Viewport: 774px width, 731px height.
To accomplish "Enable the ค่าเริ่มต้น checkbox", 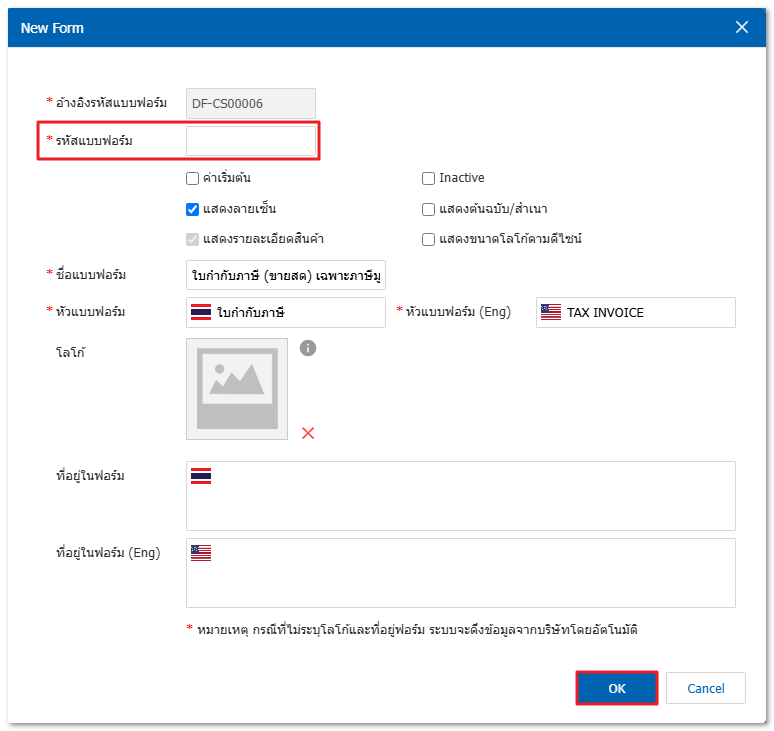I will 193,178.
